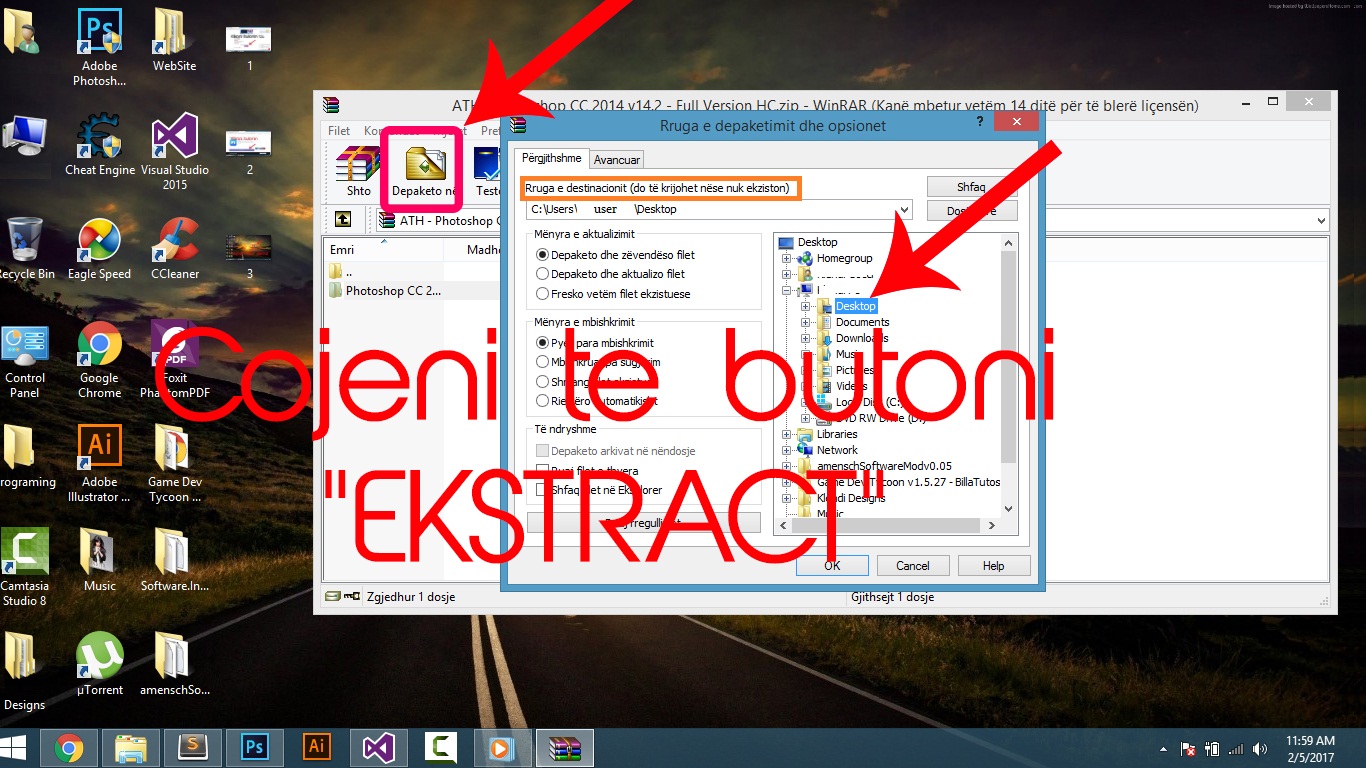Open Adobe Photoshop desktop shortcut

pos(100,46)
